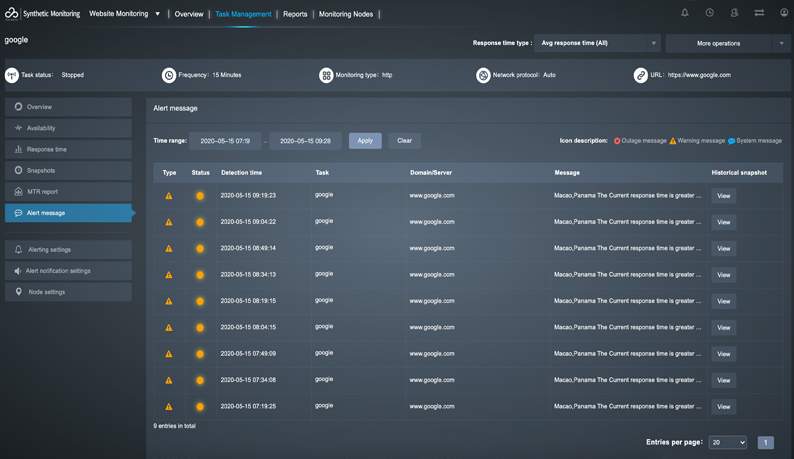Open the clock history icon in header
The image size is (794, 459).
pos(710,13)
